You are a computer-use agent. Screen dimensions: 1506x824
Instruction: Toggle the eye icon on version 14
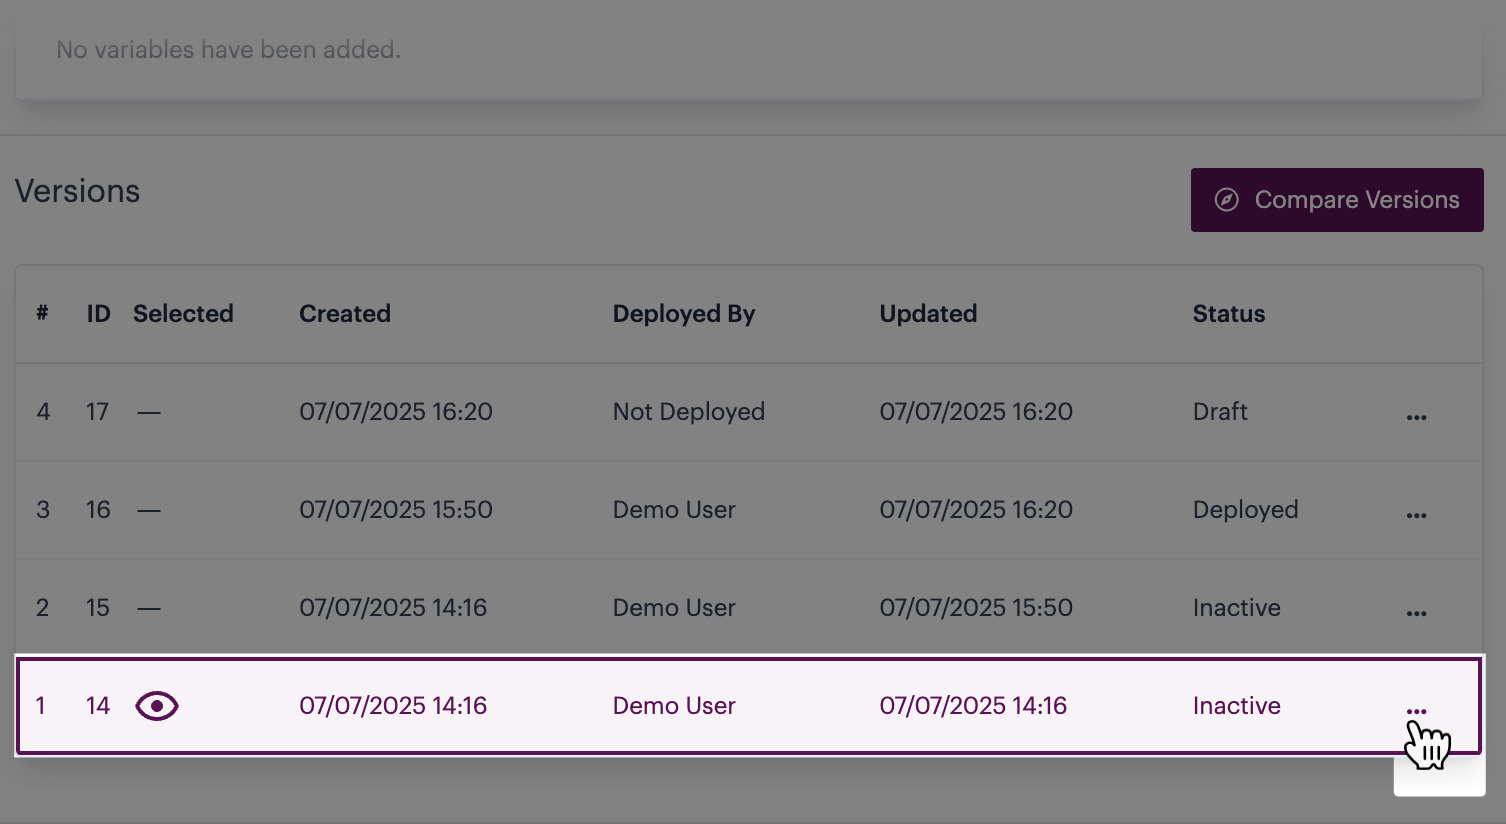click(157, 706)
